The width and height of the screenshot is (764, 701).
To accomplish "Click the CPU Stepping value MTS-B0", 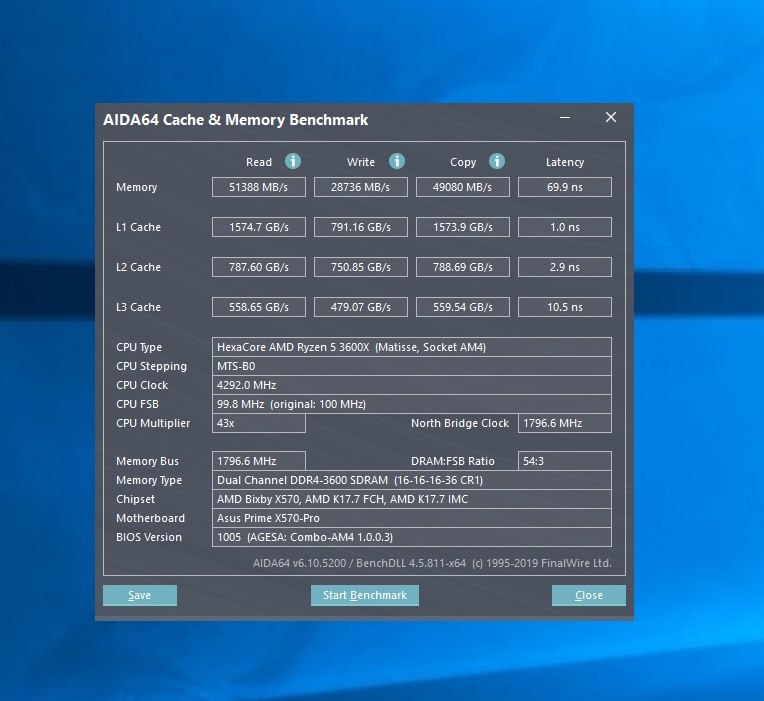I will point(412,366).
